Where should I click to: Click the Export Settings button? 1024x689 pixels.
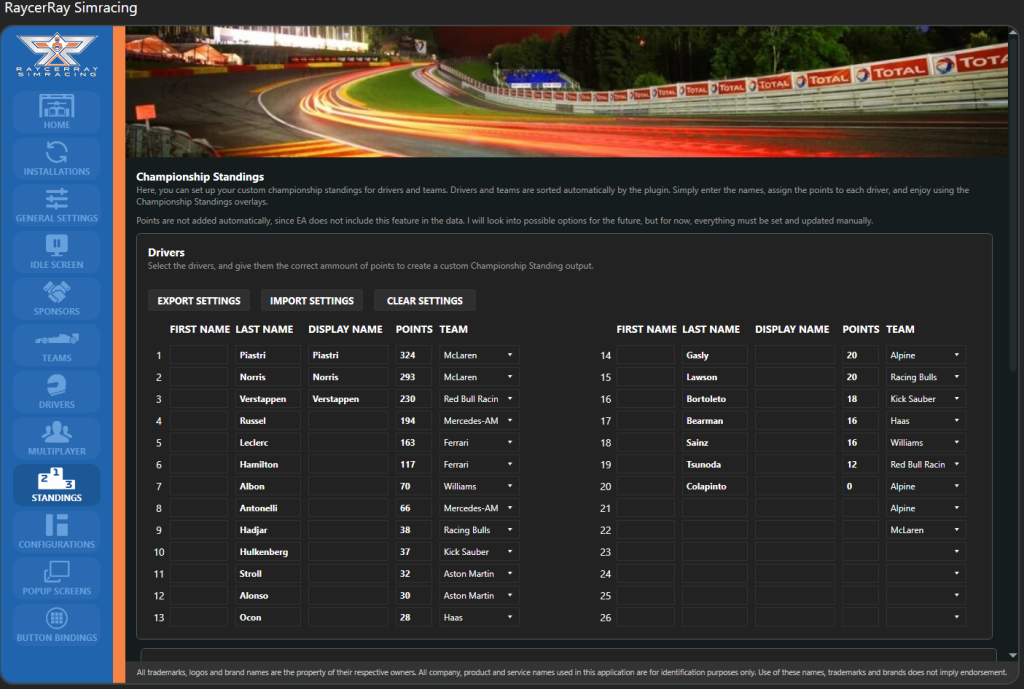199,301
